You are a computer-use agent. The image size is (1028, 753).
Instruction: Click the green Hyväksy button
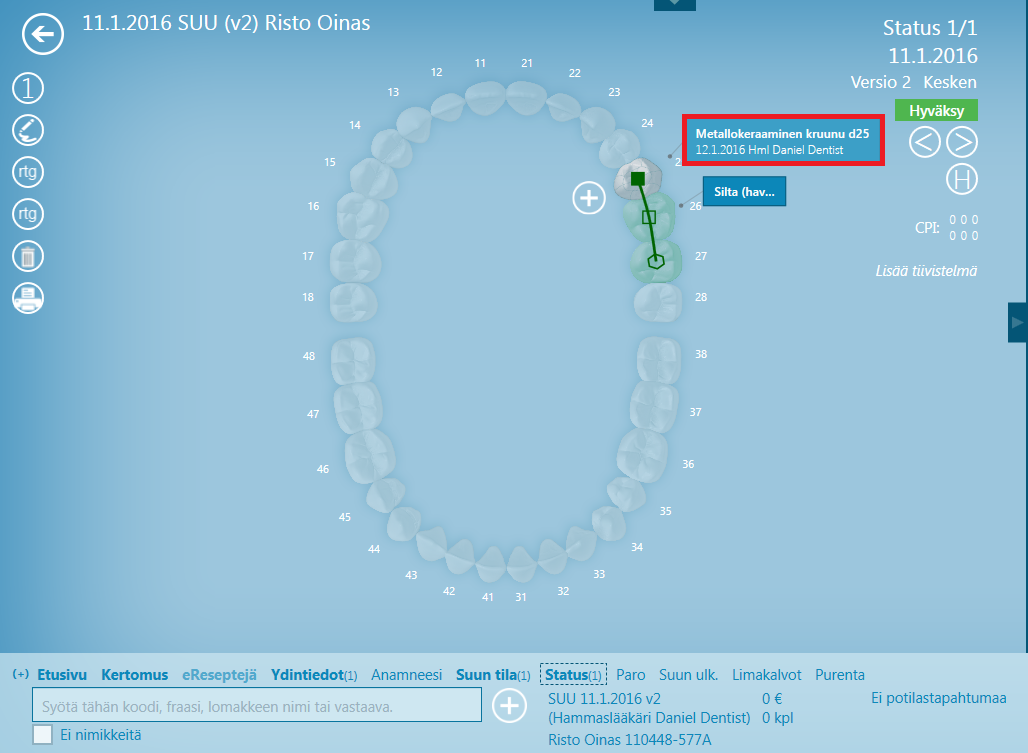(x=936, y=110)
